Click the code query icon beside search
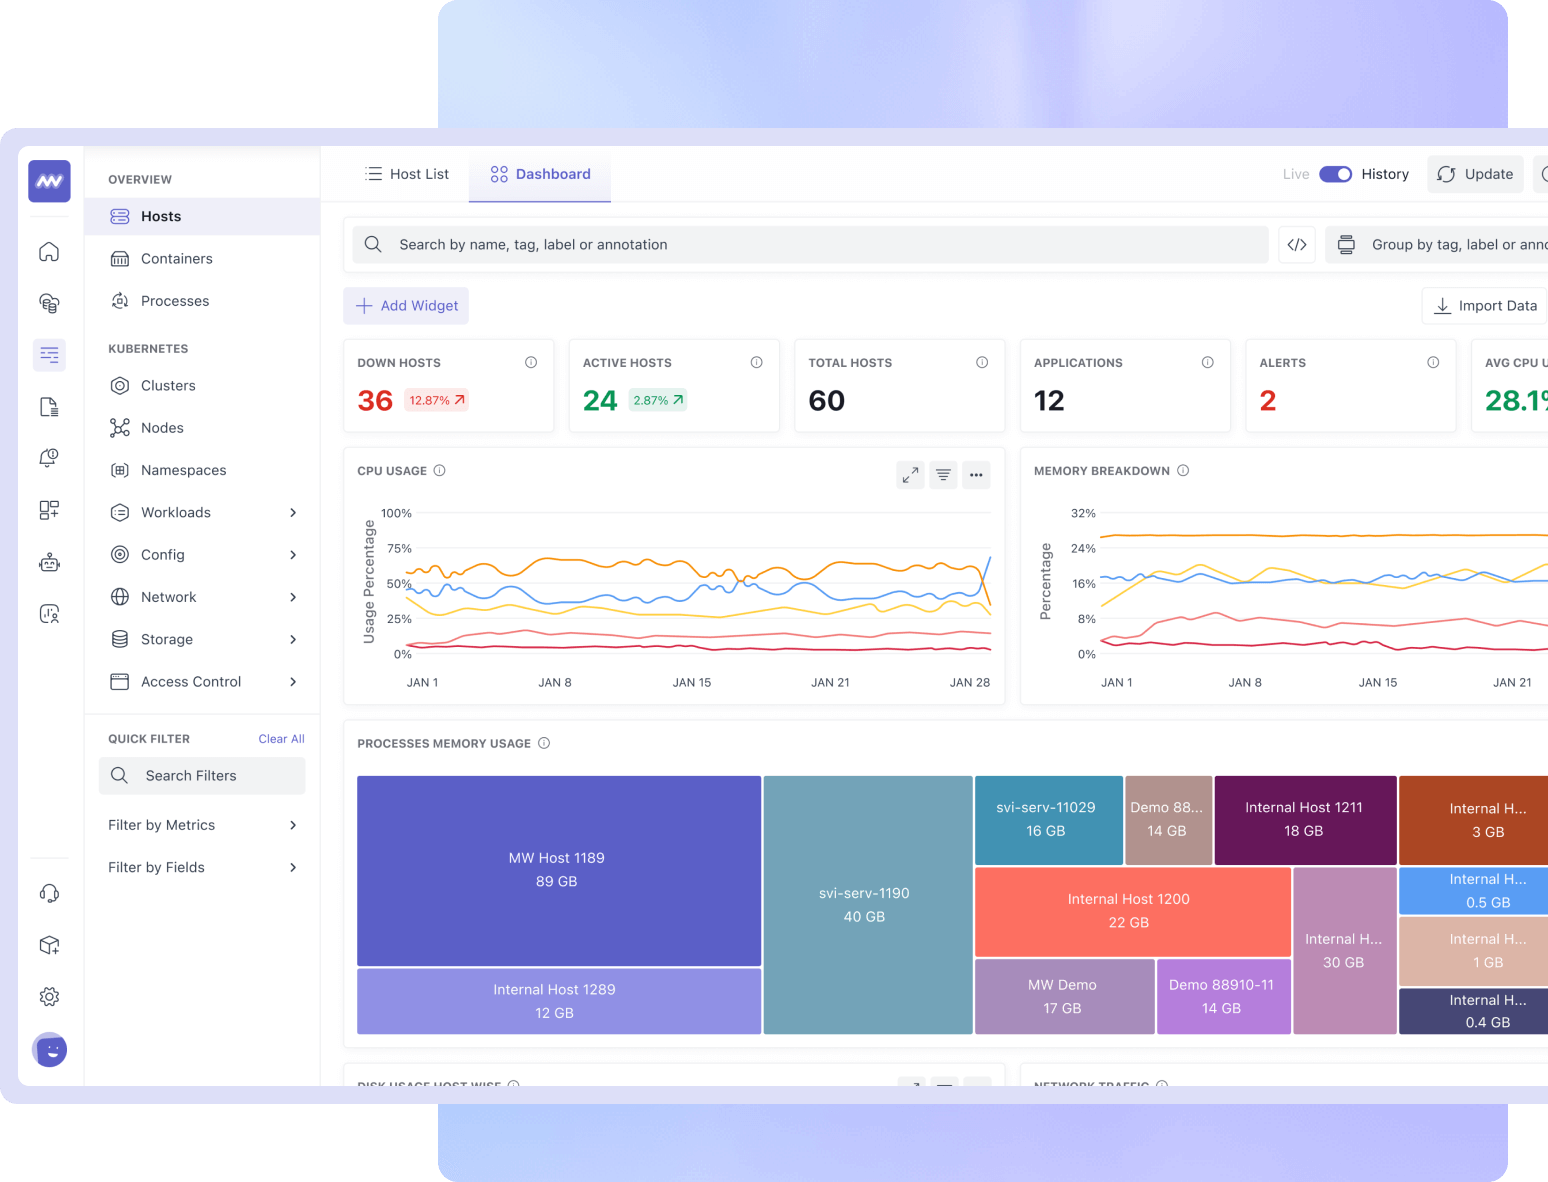1548x1182 pixels. [1297, 245]
